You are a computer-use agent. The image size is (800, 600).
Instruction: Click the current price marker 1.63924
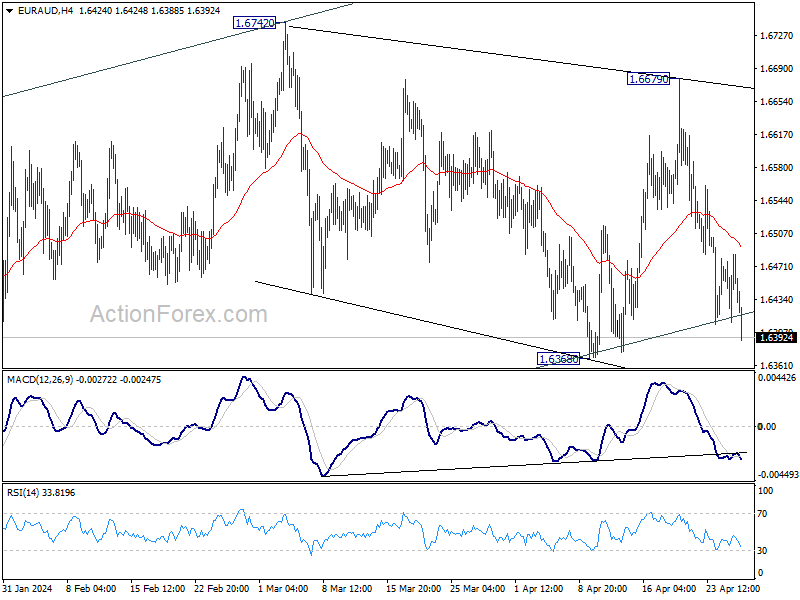click(x=776, y=337)
